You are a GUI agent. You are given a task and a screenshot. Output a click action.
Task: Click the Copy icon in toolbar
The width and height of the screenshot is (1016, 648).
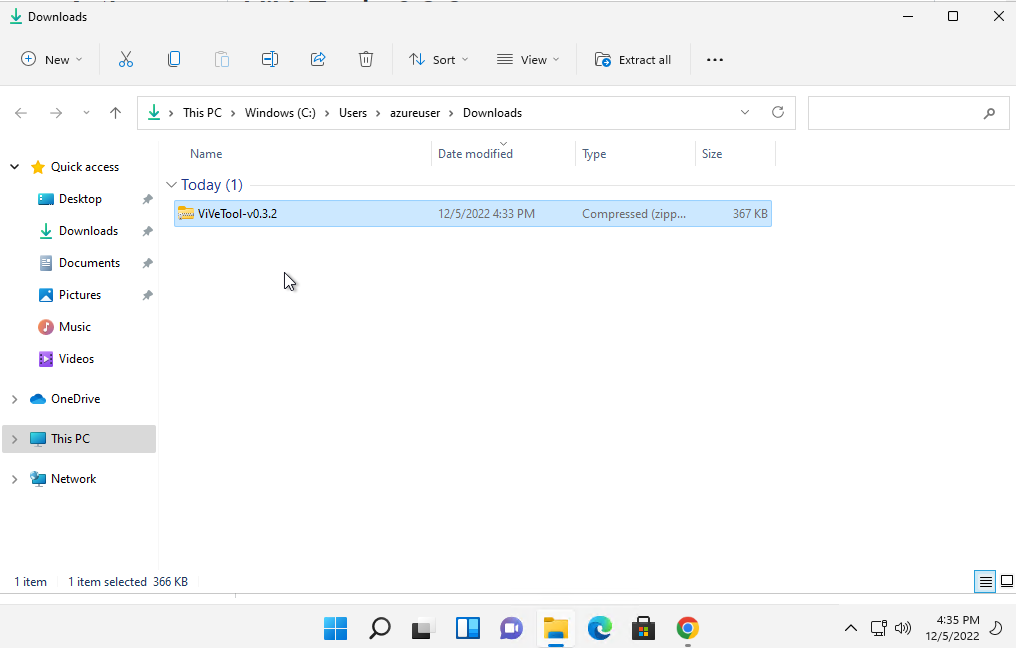click(x=174, y=60)
